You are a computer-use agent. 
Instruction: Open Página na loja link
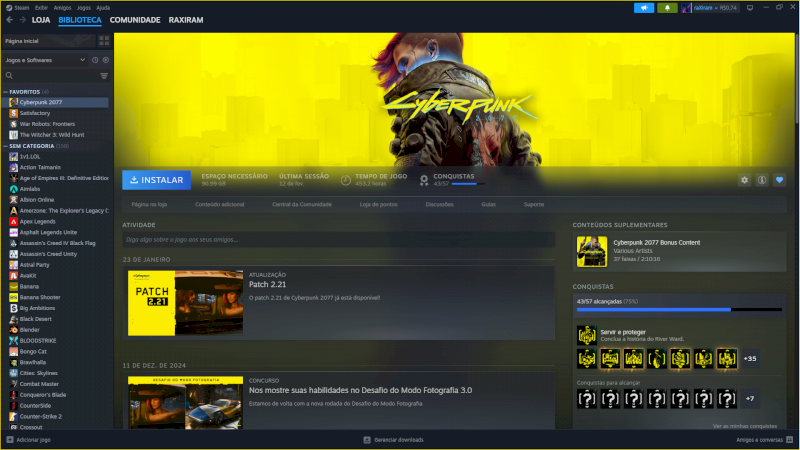point(149,204)
